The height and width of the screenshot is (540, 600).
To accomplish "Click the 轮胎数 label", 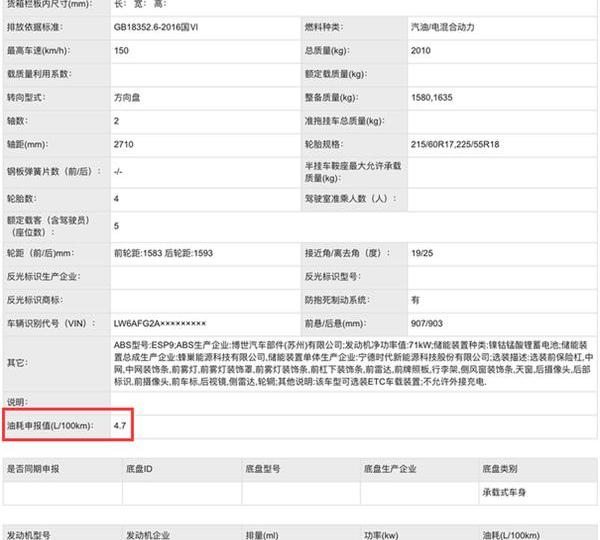I will pyautogui.click(x=21, y=199).
